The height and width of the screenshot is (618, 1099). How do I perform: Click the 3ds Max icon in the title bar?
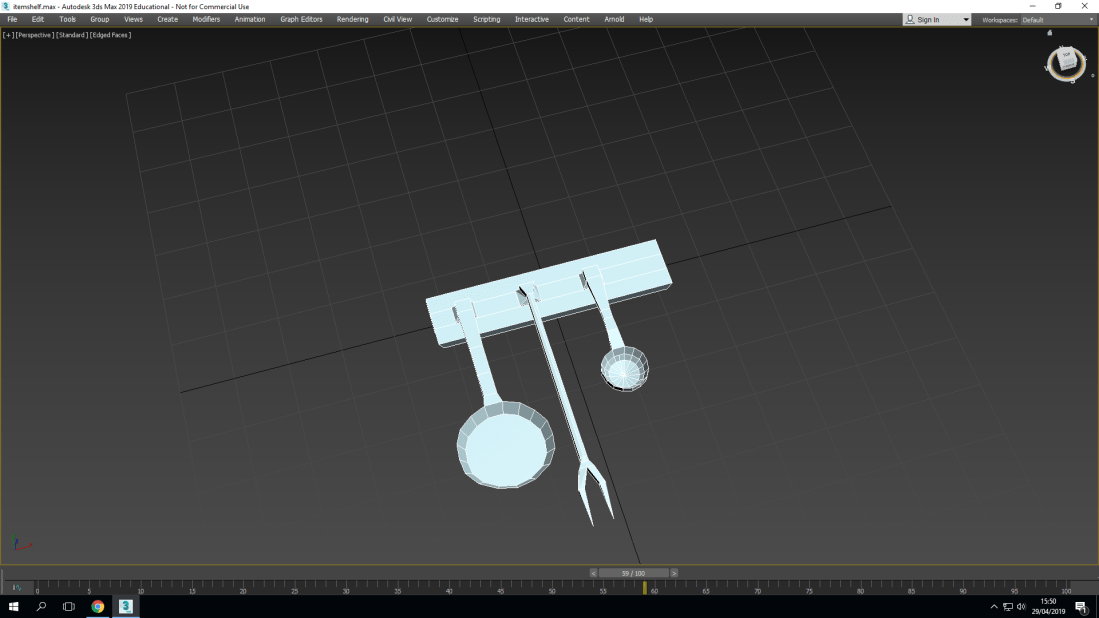coord(7,5)
